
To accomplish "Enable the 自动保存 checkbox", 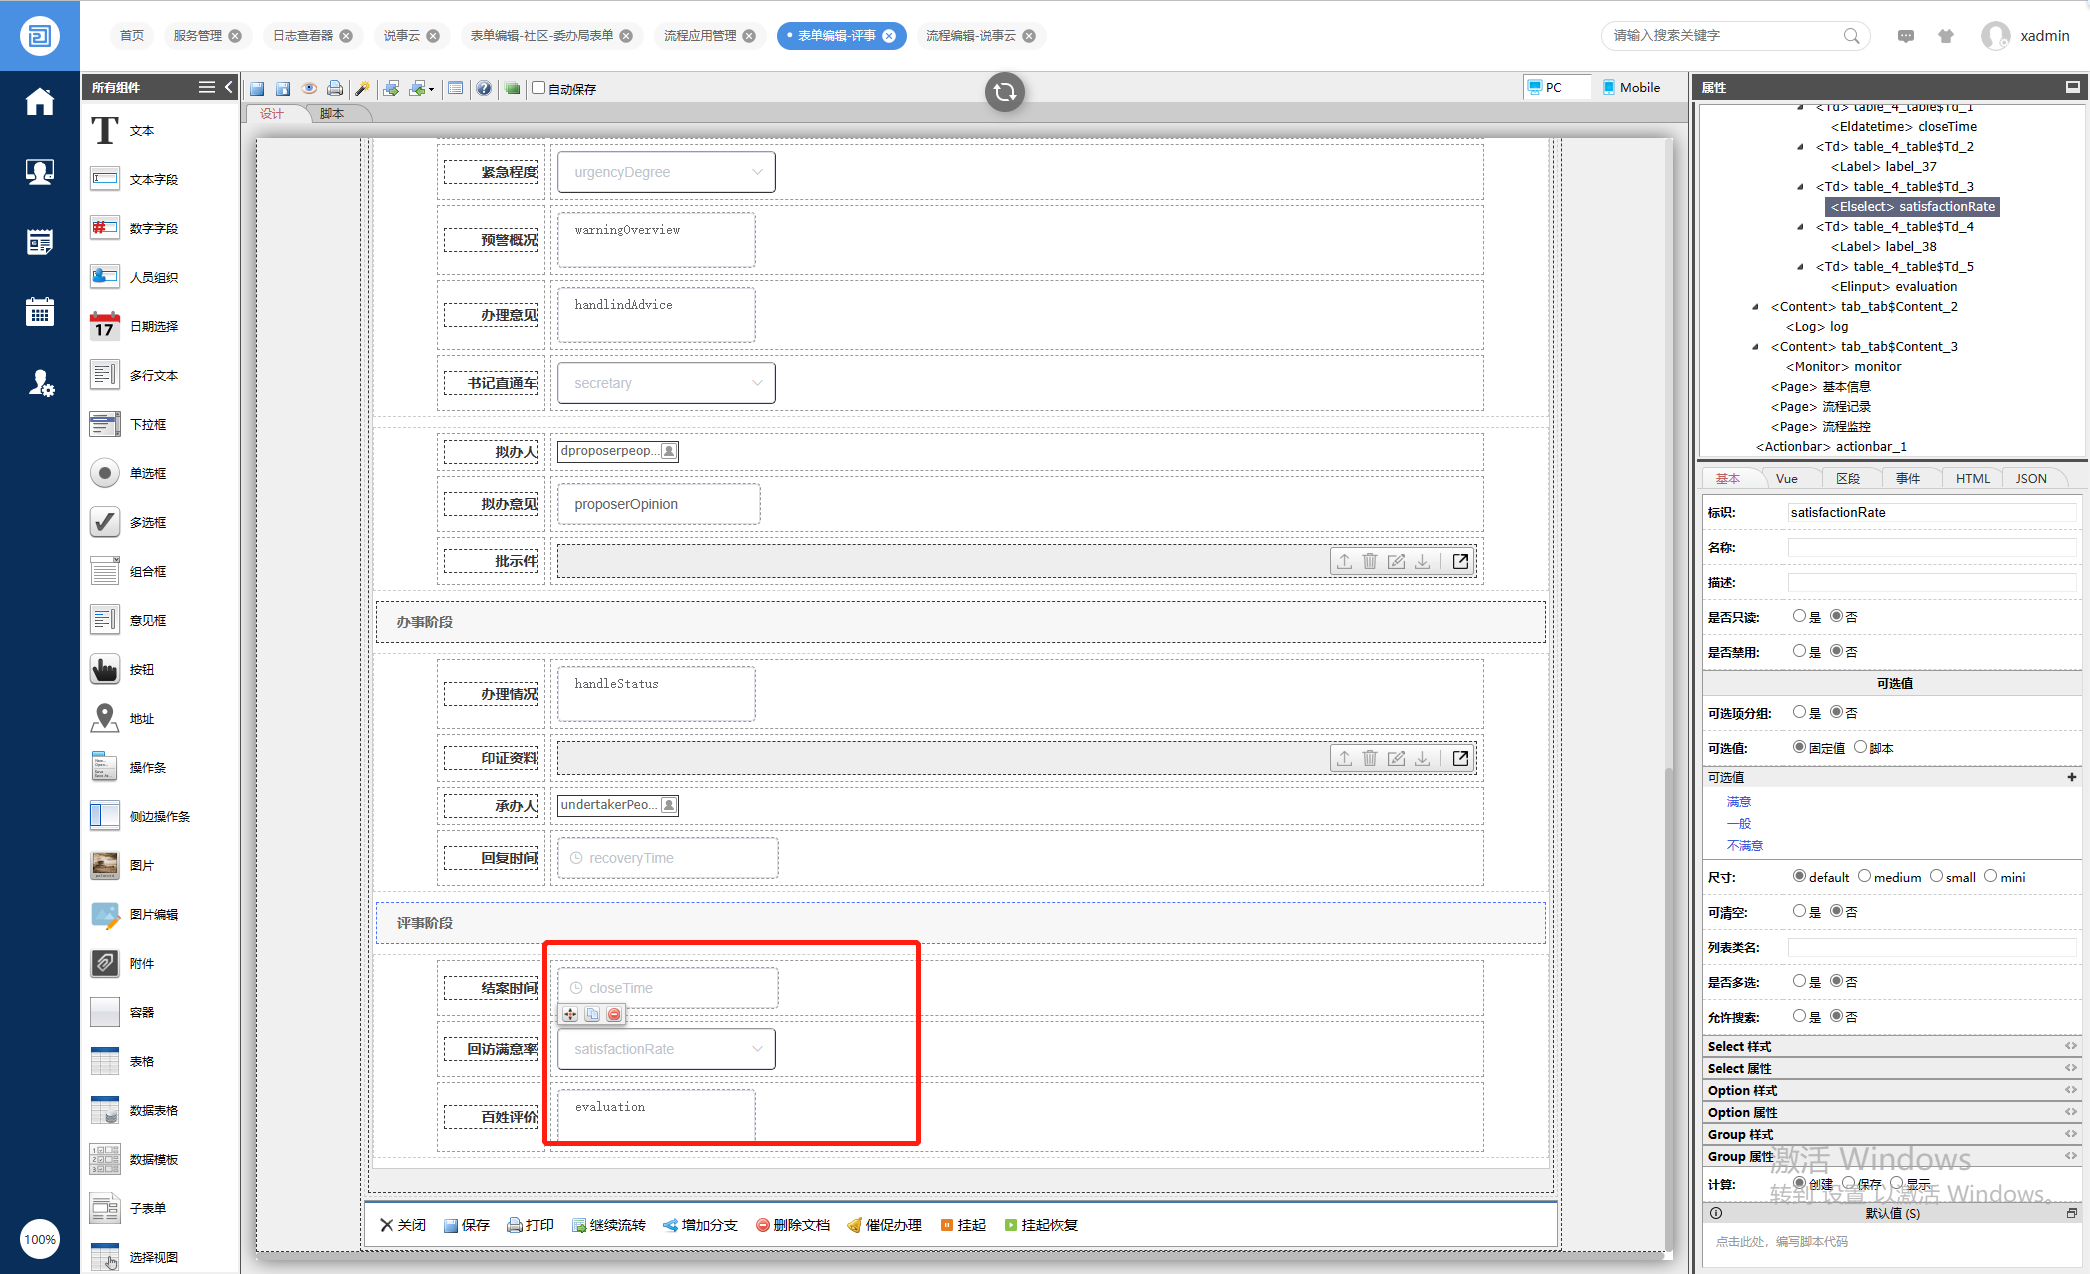I will pyautogui.click(x=539, y=88).
